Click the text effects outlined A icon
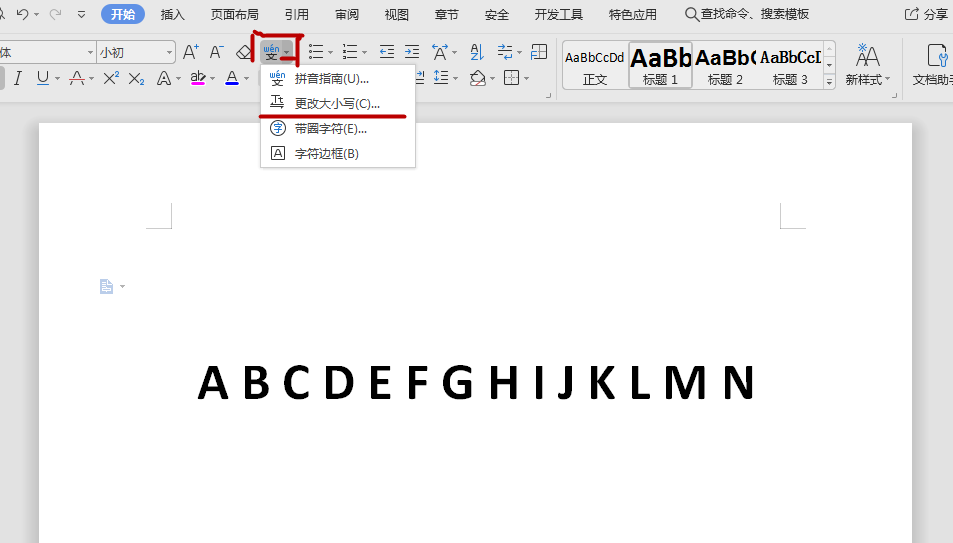The image size is (953, 543). [163, 78]
